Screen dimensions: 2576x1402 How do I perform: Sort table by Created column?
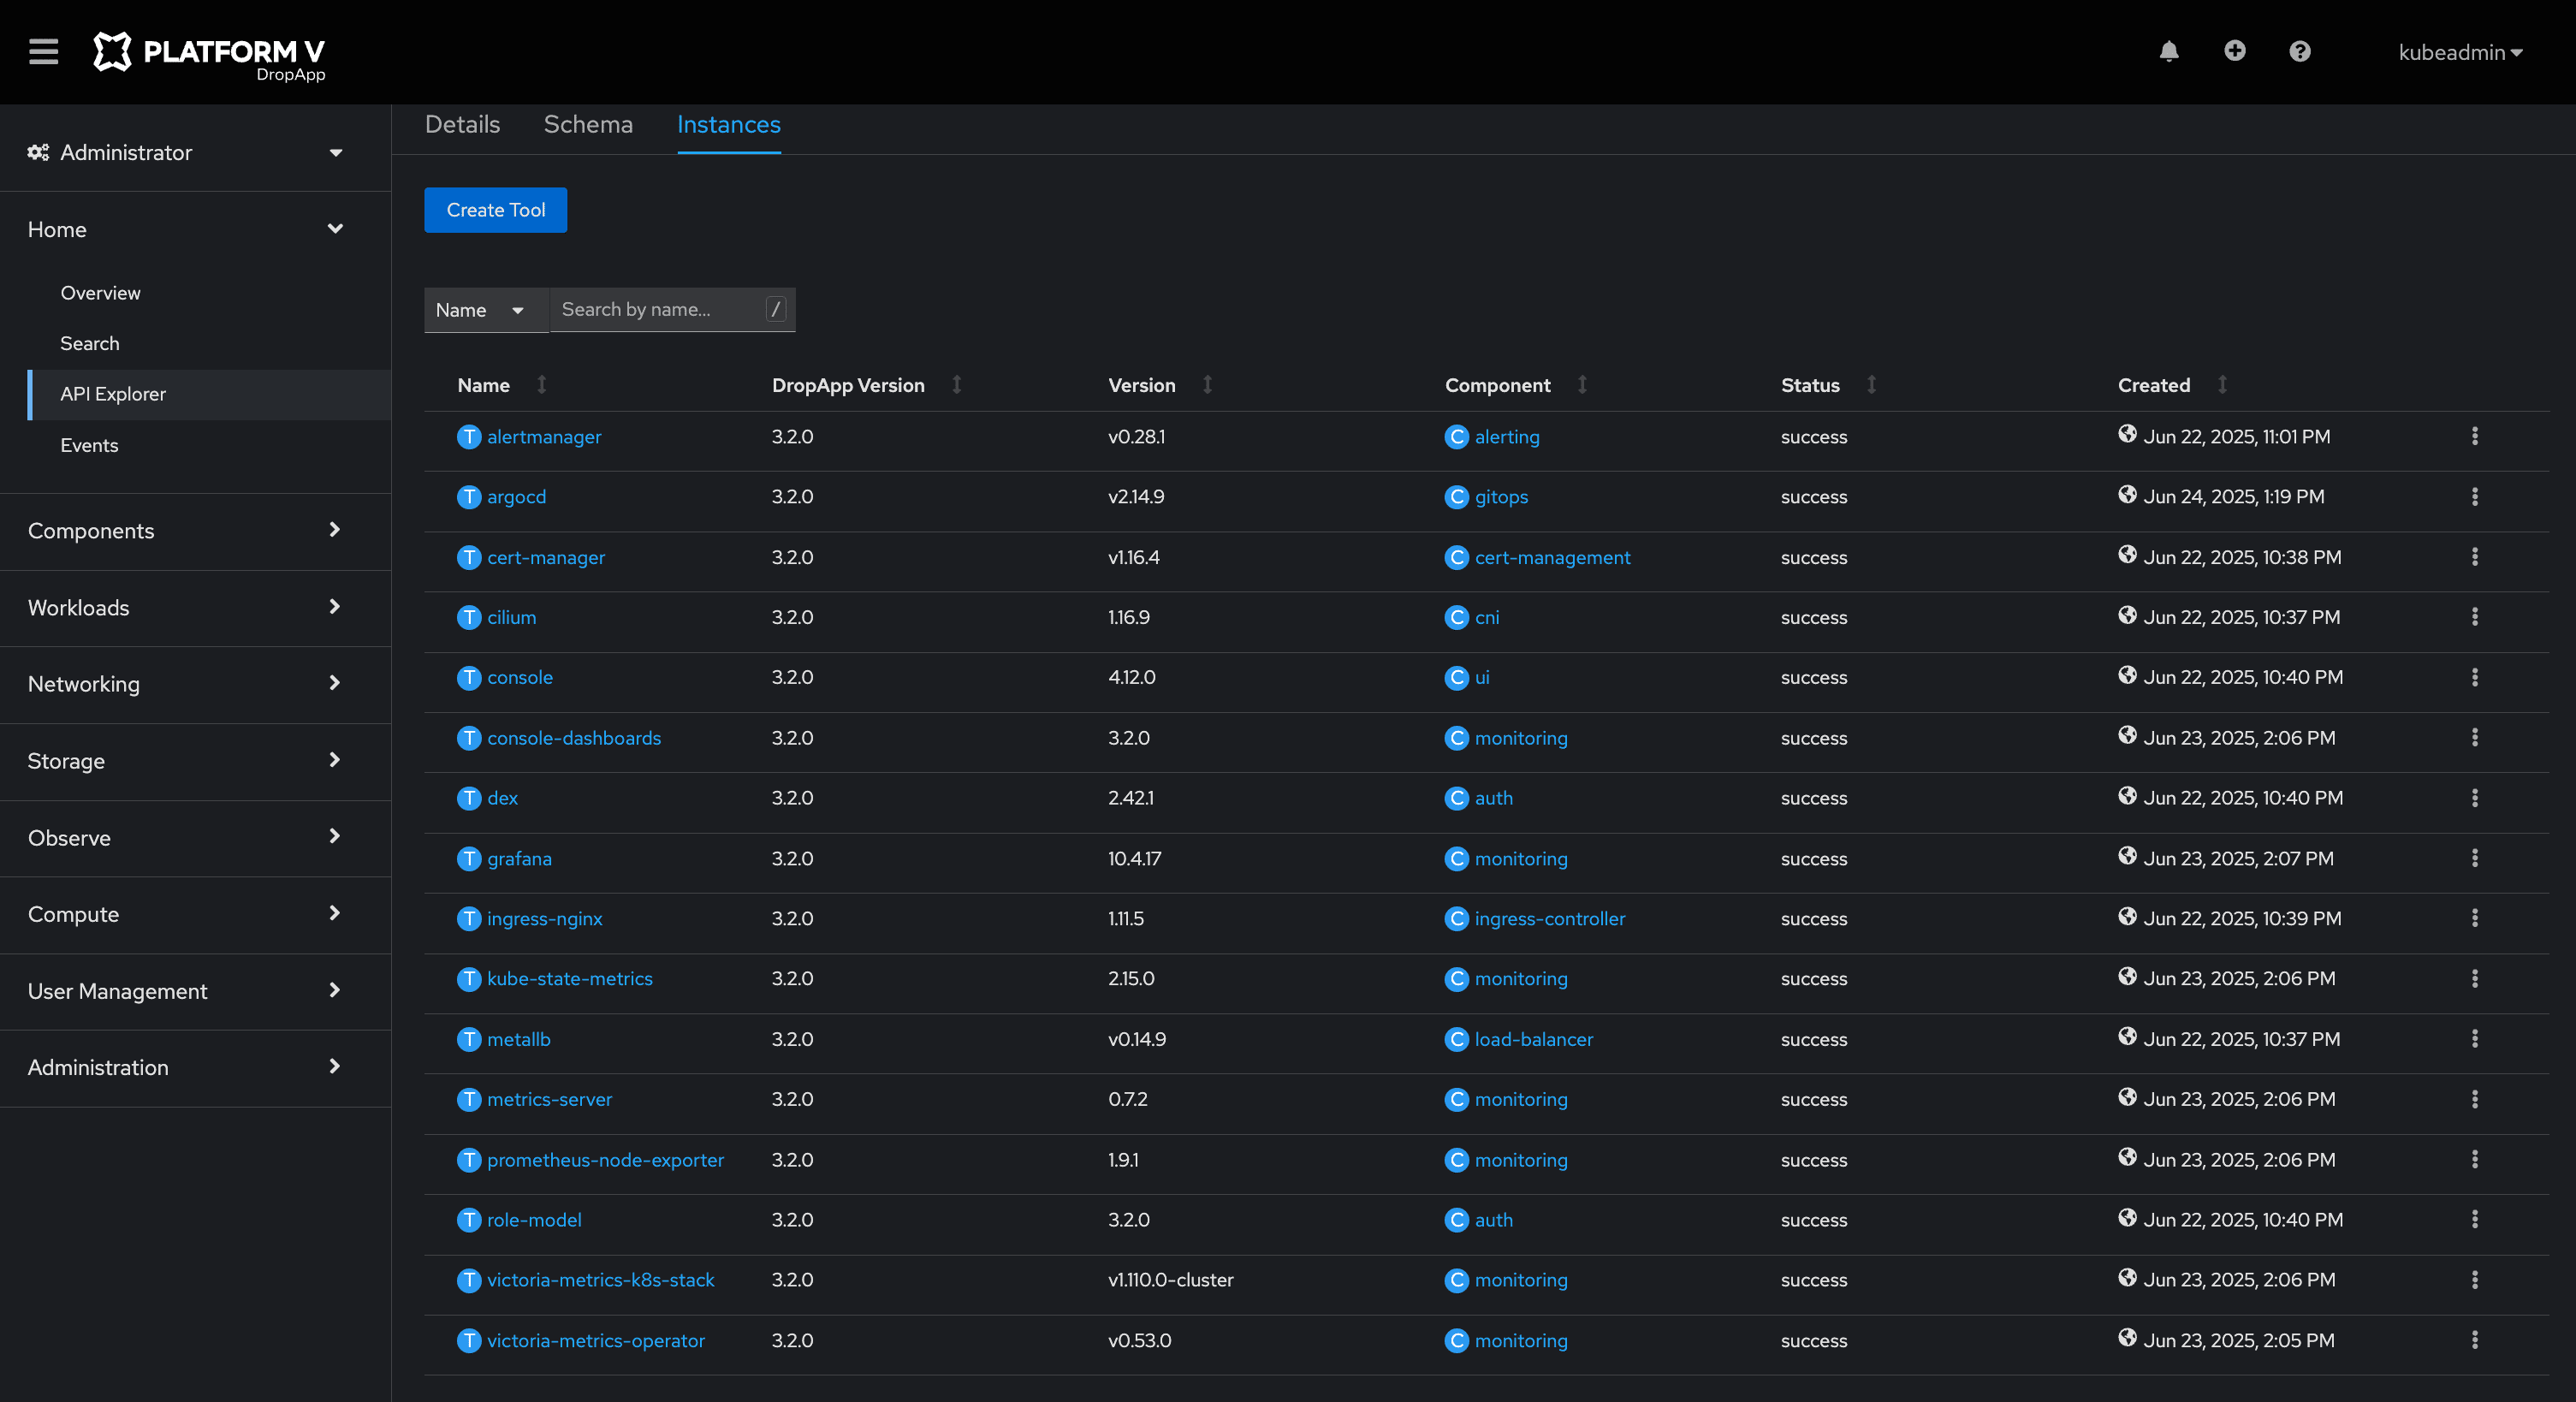click(2172, 385)
